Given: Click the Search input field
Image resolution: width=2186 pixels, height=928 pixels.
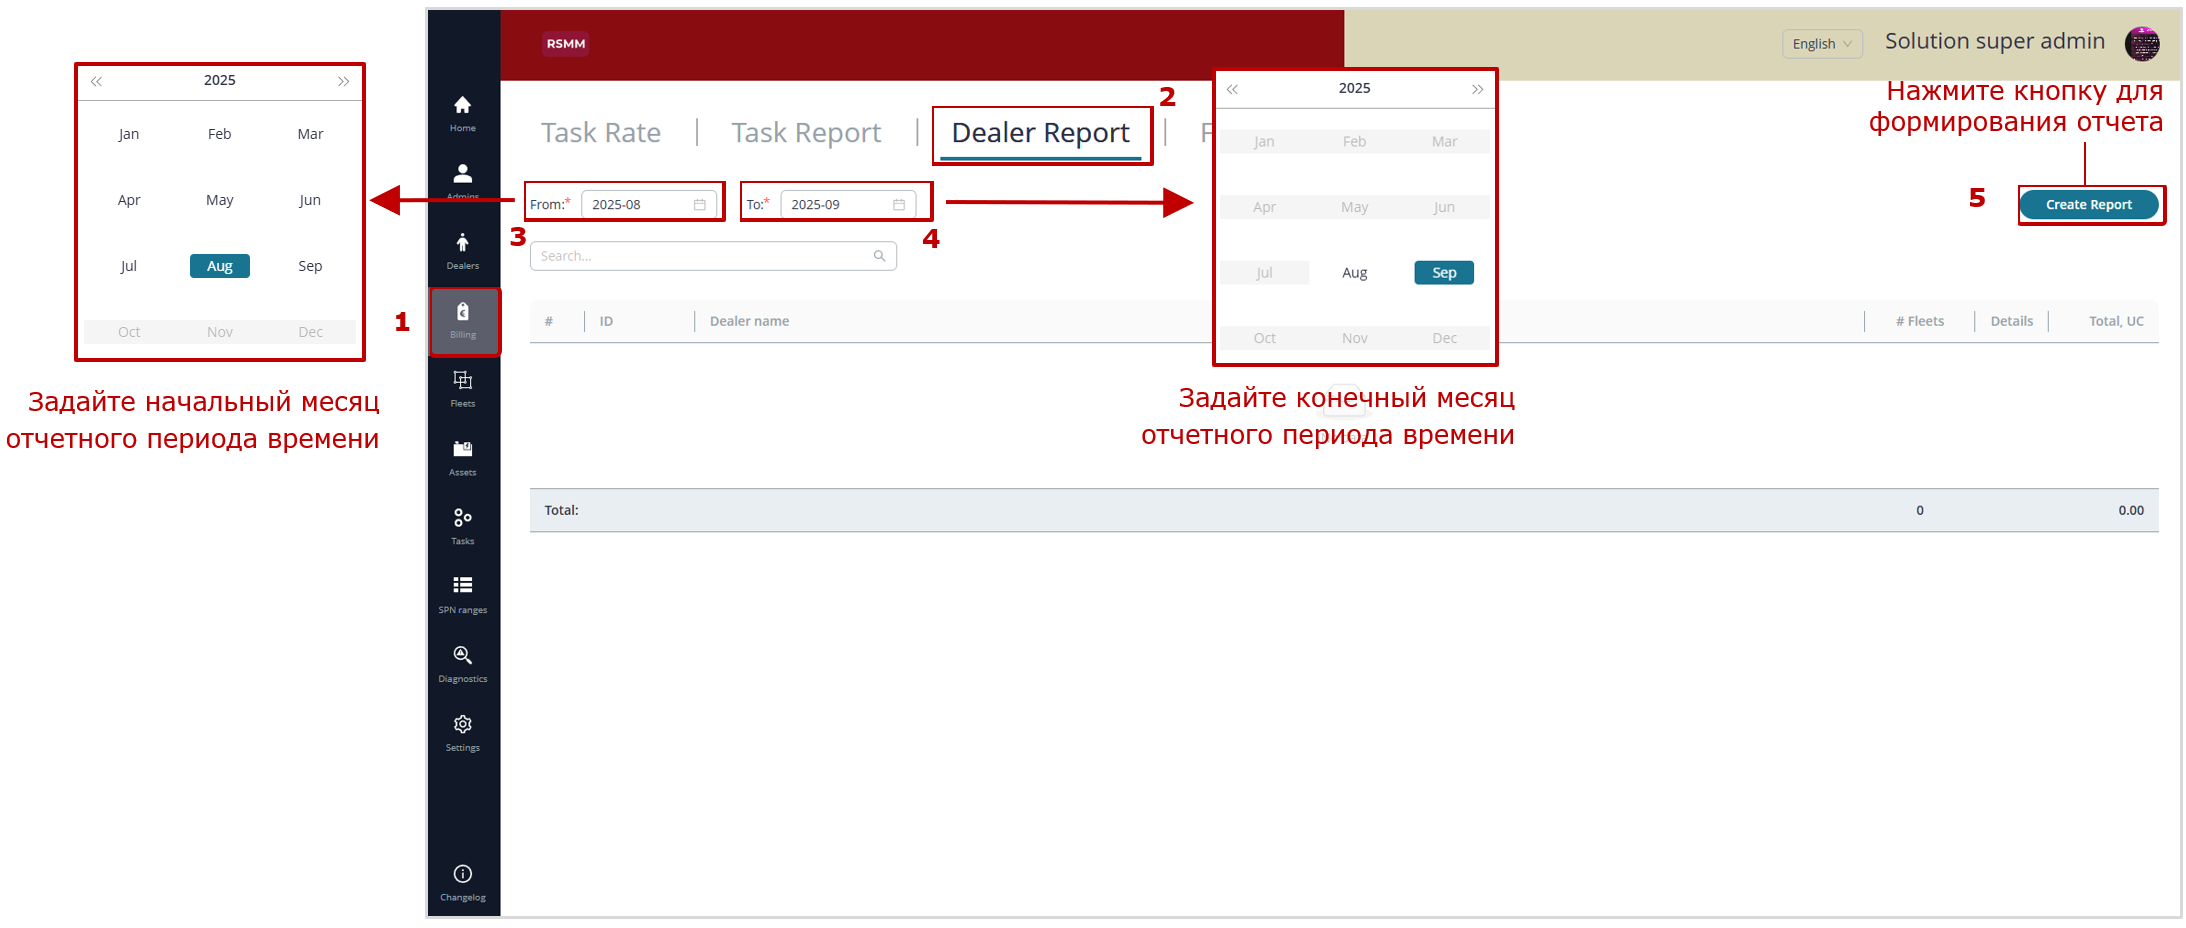Looking at the screenshot, I should tap(705, 256).
